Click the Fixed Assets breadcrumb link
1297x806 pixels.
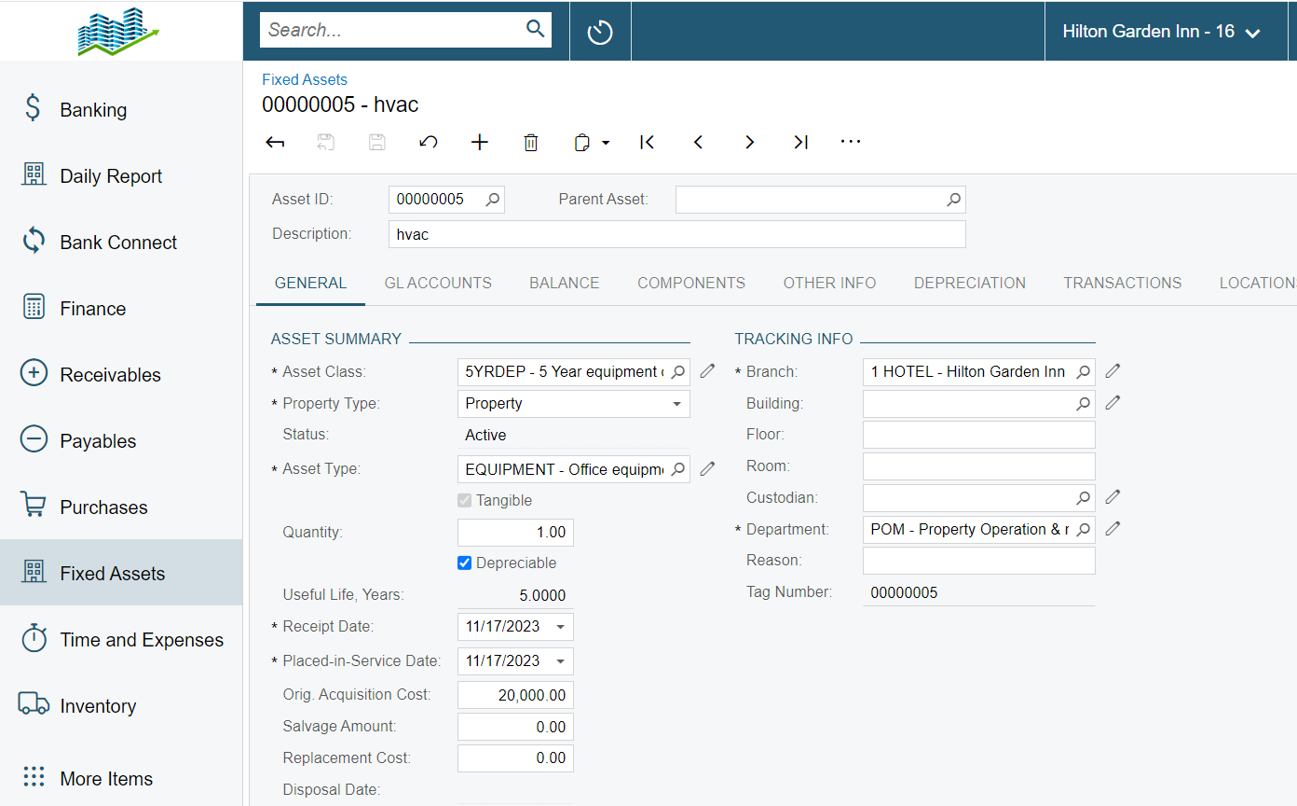tap(305, 80)
